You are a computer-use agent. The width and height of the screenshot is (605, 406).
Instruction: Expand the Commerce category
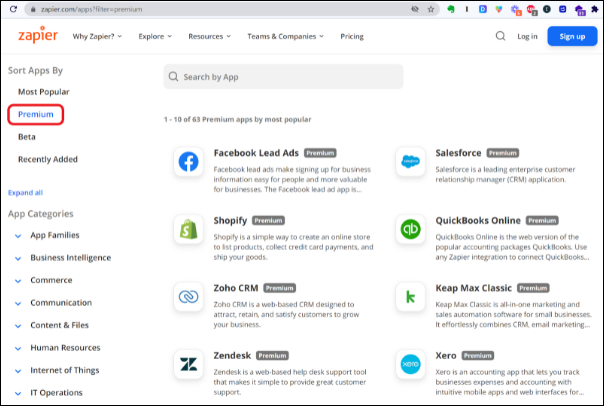coord(51,280)
